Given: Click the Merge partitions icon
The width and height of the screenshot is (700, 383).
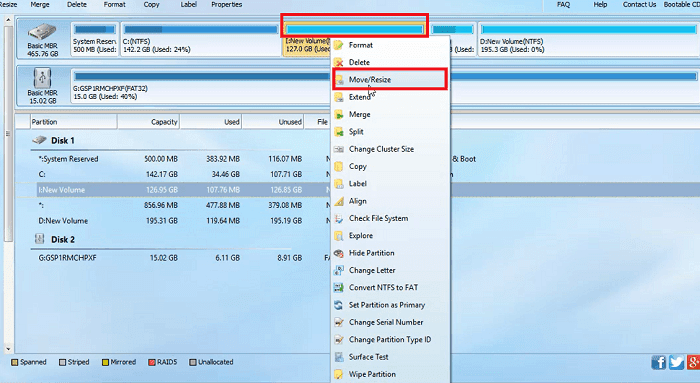Looking at the screenshot, I should pos(339,114).
